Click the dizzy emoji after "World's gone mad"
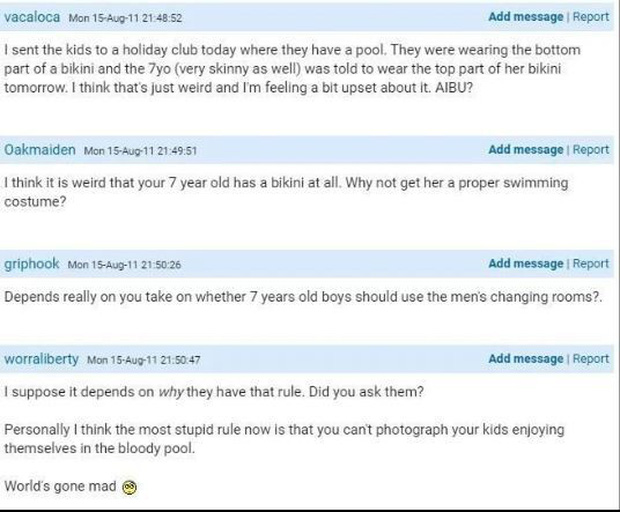The height and width of the screenshot is (512, 620). (129, 487)
